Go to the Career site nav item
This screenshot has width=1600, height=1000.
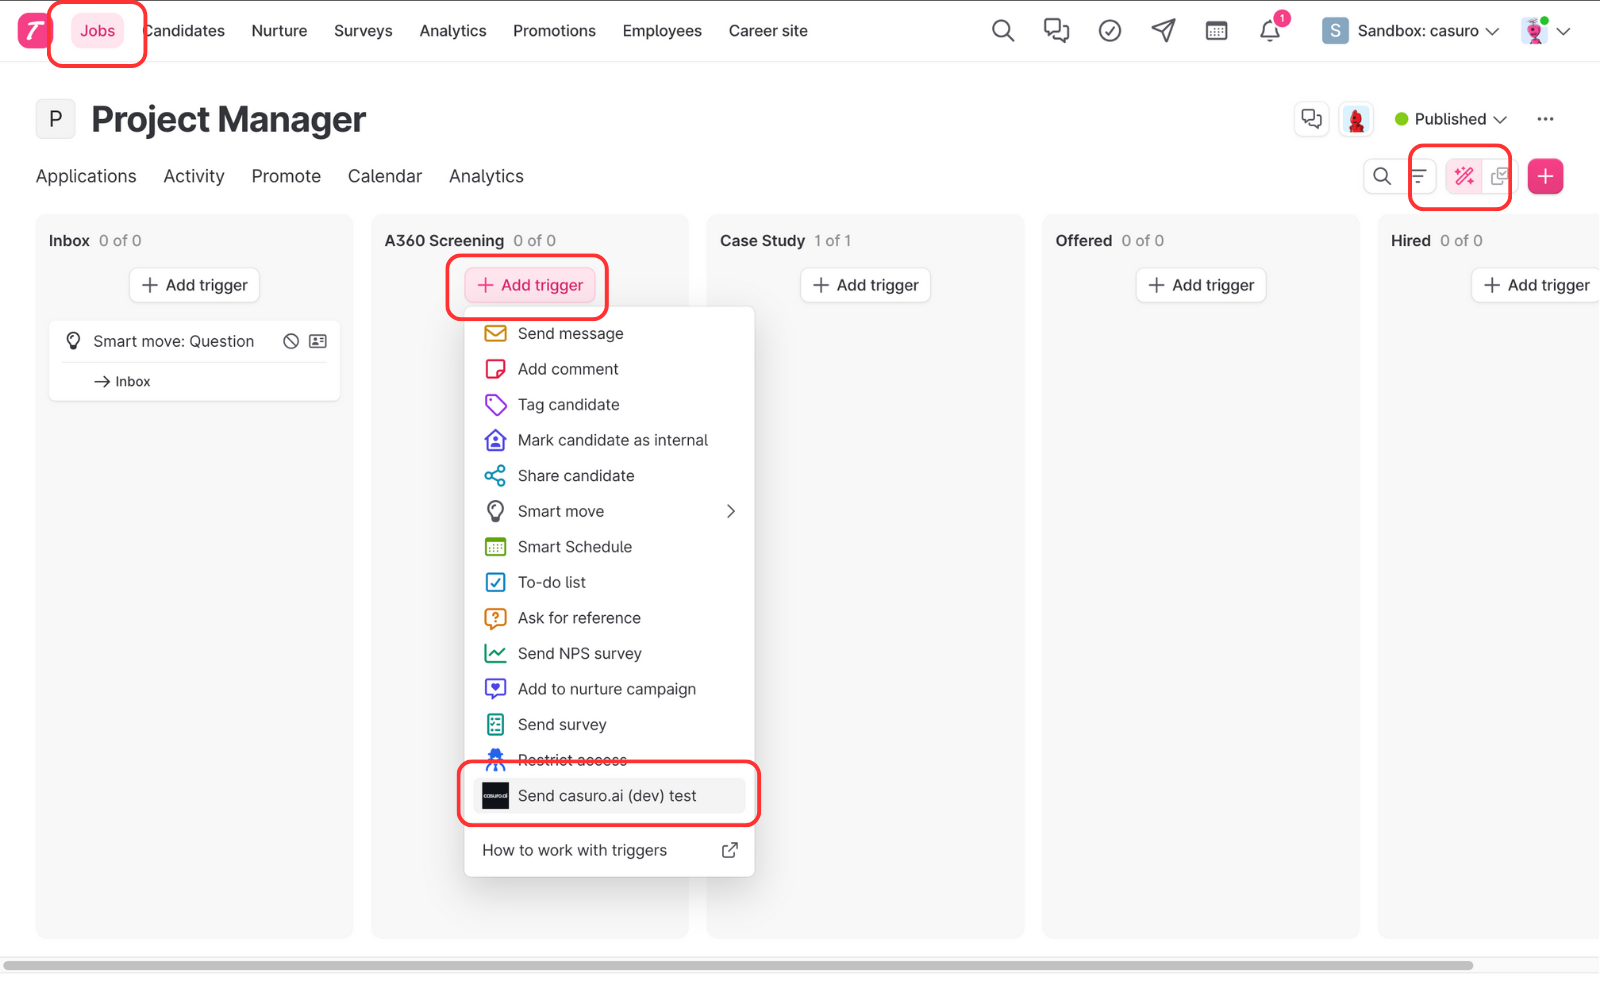pyautogui.click(x=768, y=31)
